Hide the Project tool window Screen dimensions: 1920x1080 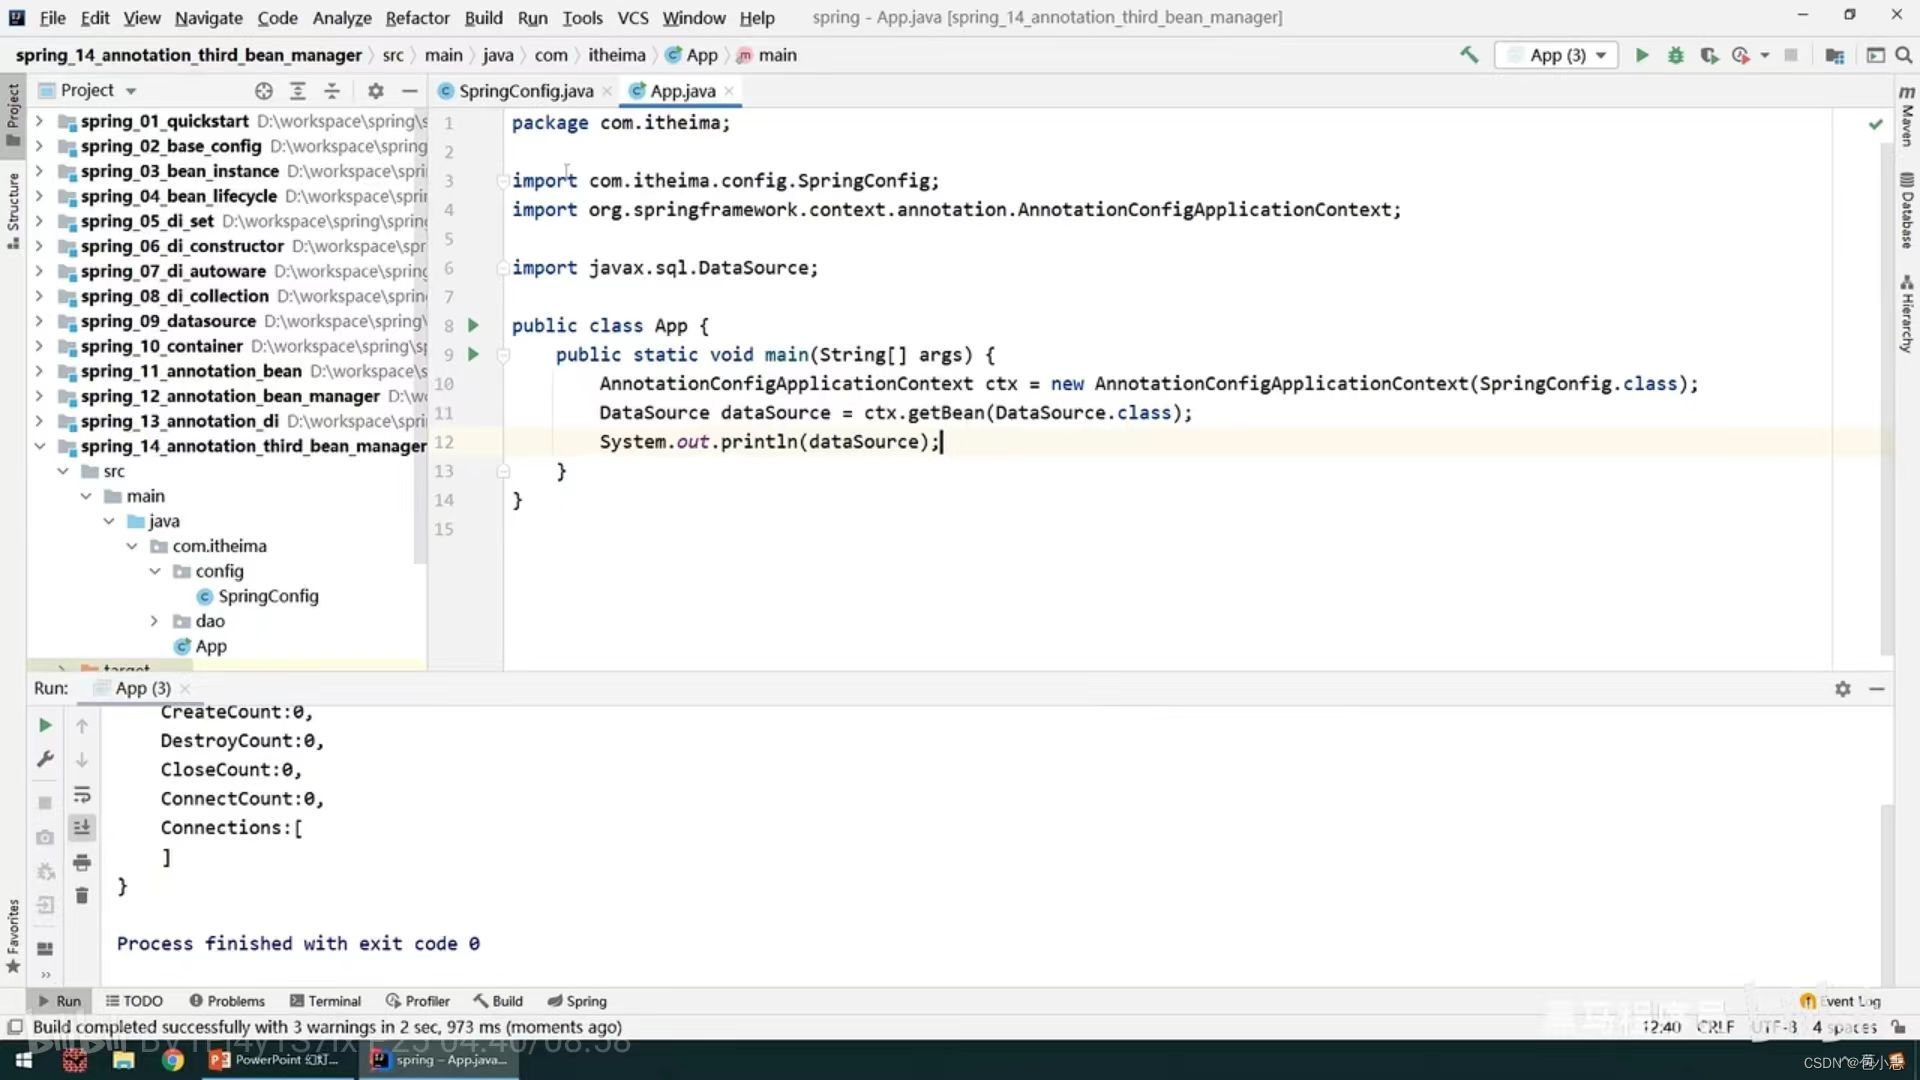click(x=409, y=91)
